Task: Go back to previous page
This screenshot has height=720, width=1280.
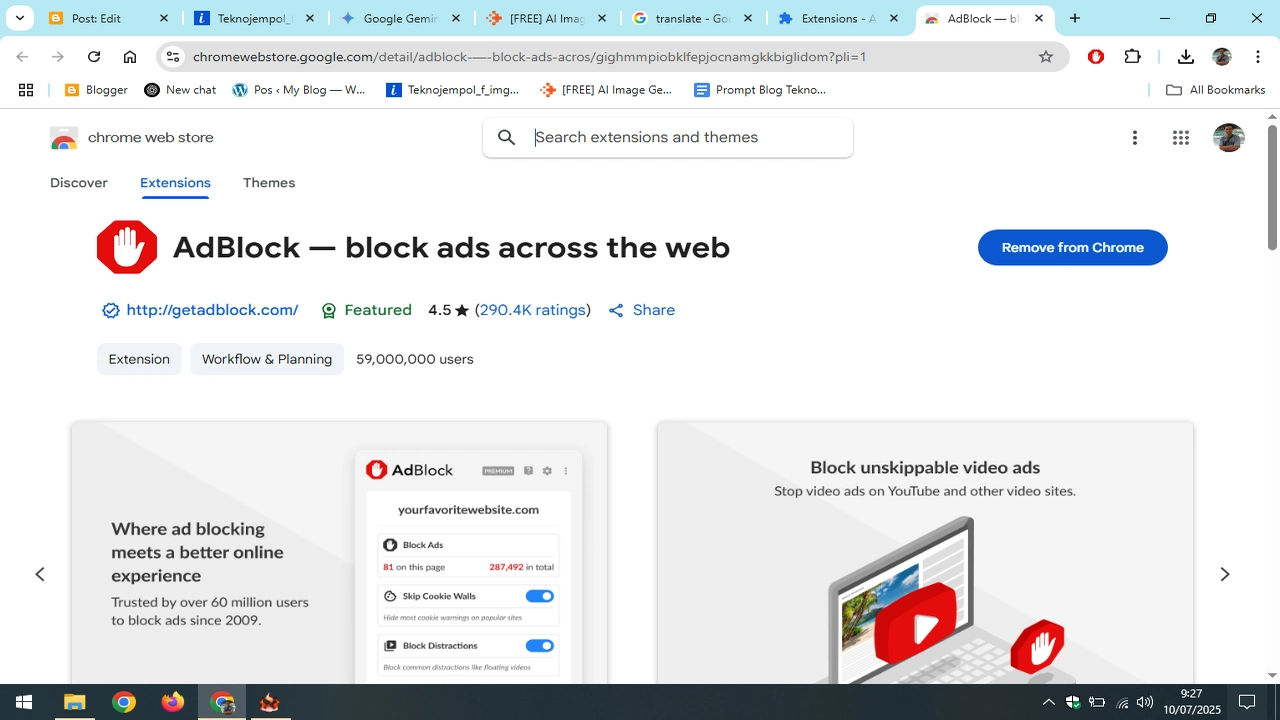Action: click(x=23, y=57)
